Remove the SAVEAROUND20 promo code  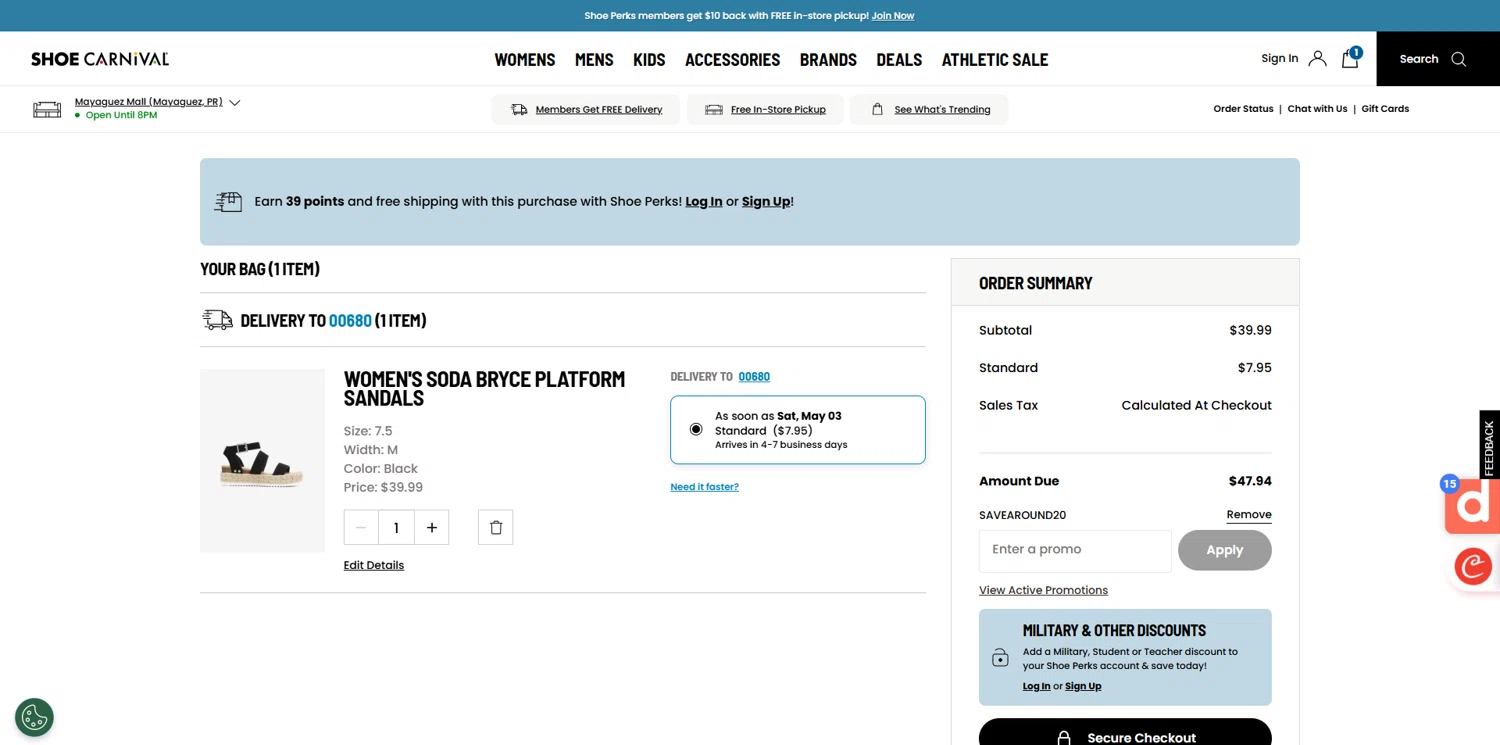point(1249,515)
